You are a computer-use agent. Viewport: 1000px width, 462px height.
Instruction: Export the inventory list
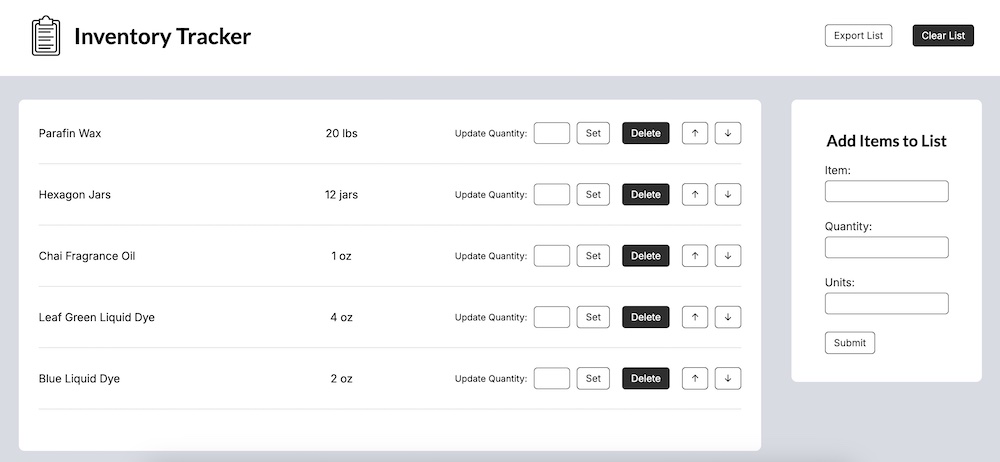[858, 36]
